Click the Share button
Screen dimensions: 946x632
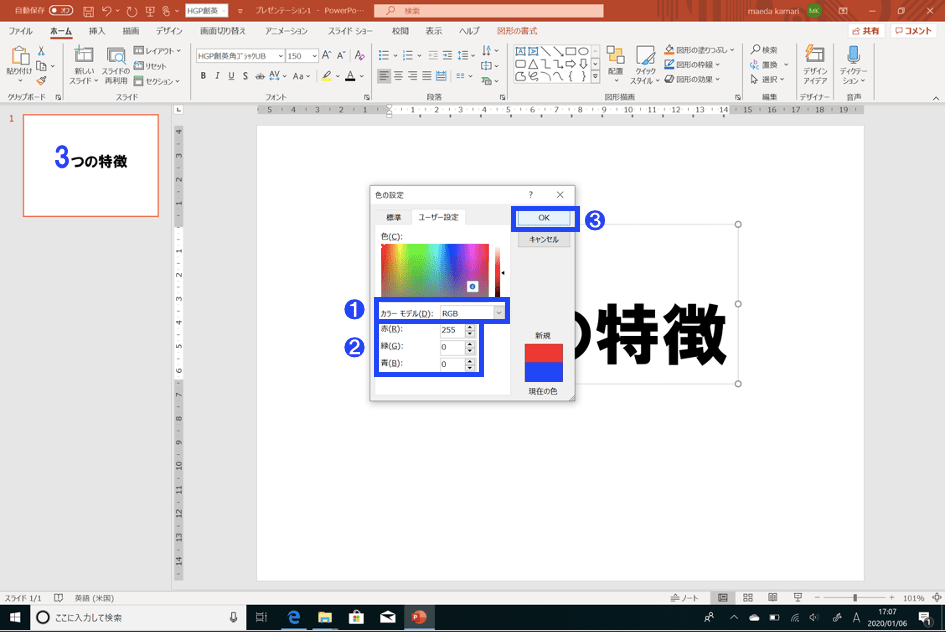click(866, 31)
